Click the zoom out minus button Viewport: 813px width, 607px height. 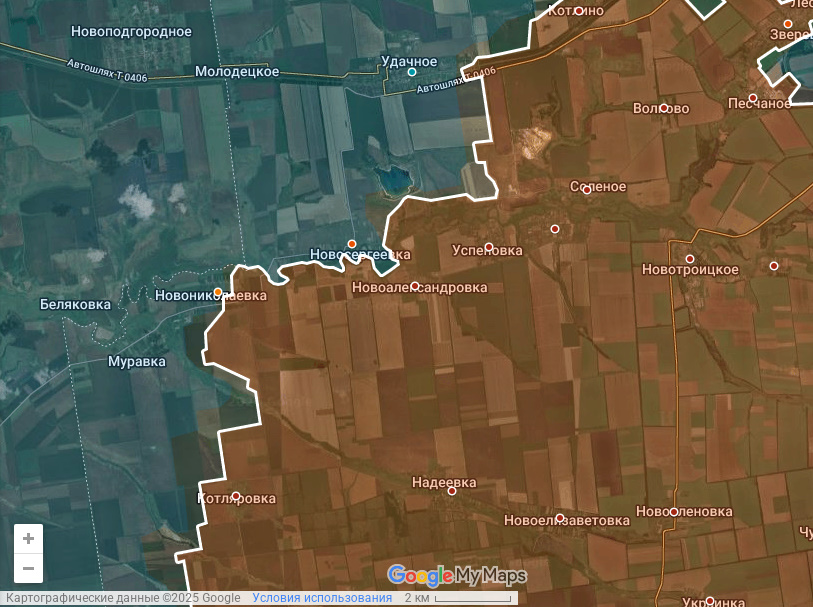click(x=28, y=568)
